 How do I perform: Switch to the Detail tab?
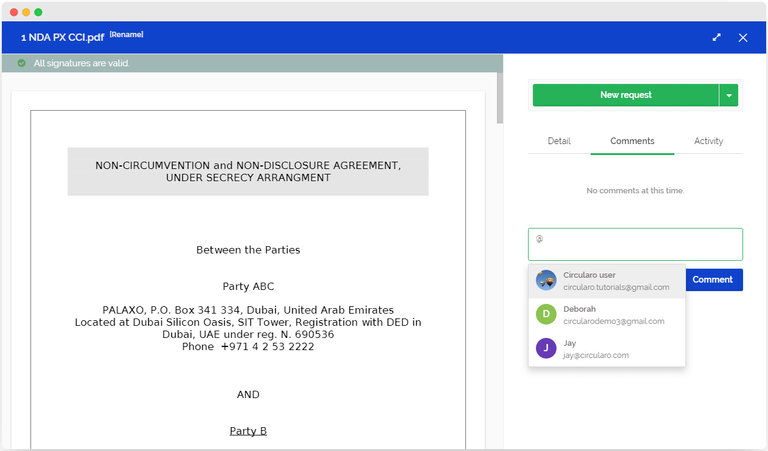coord(559,141)
